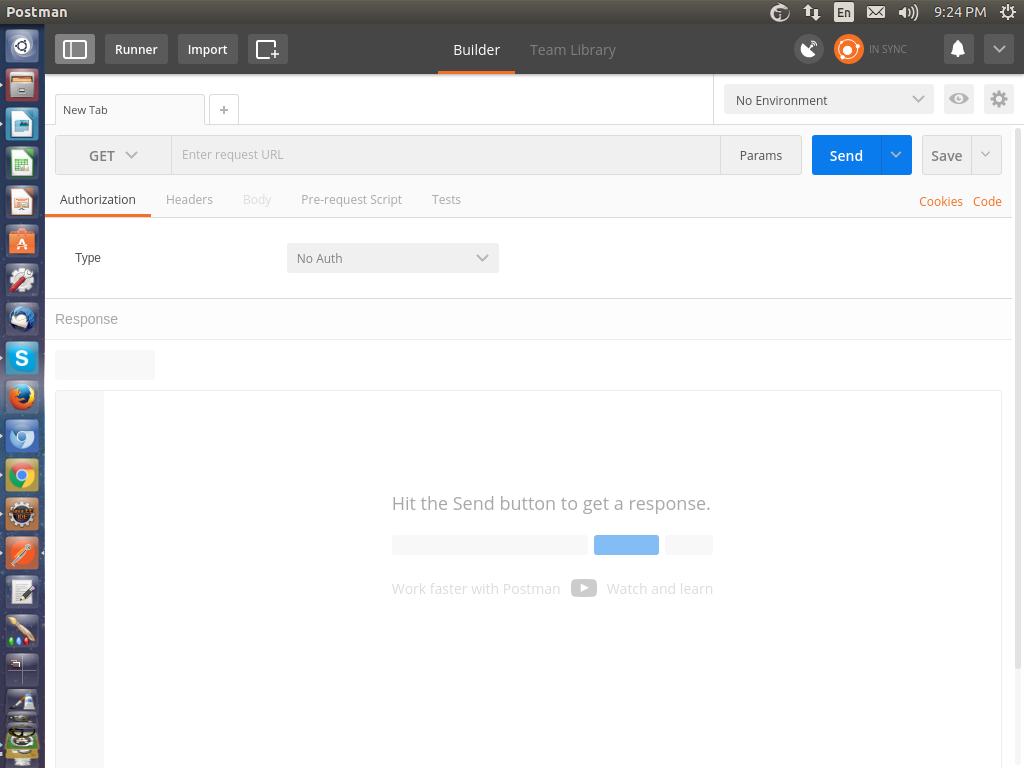Select the Pre-request Script tab

pos(351,200)
